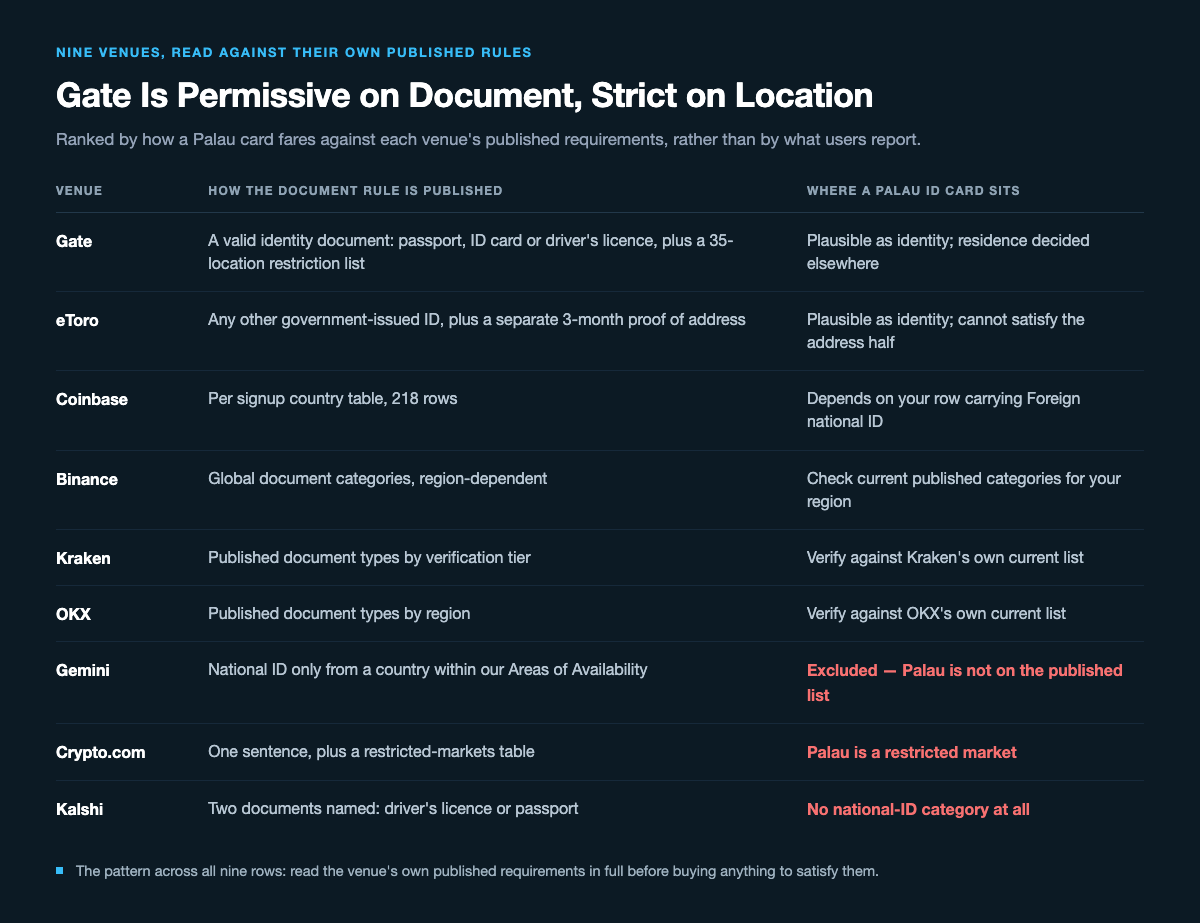
Task: Click red 'Palau is a restricted market' text
Action: point(912,752)
